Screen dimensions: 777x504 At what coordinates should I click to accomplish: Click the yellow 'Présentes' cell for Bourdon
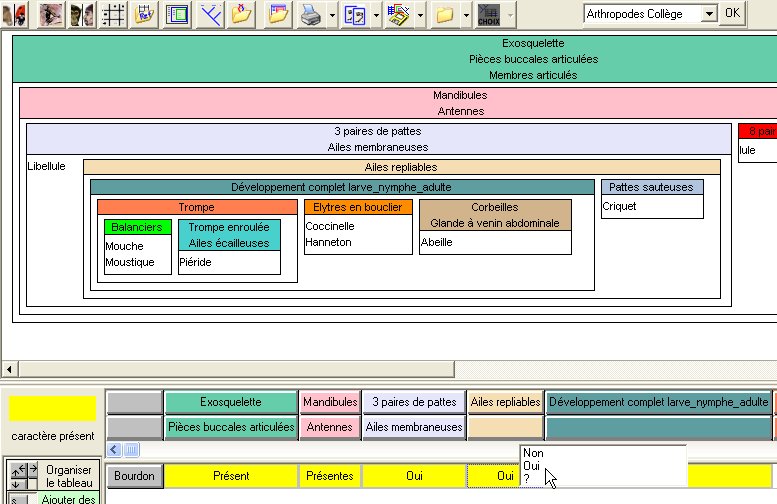[330, 476]
